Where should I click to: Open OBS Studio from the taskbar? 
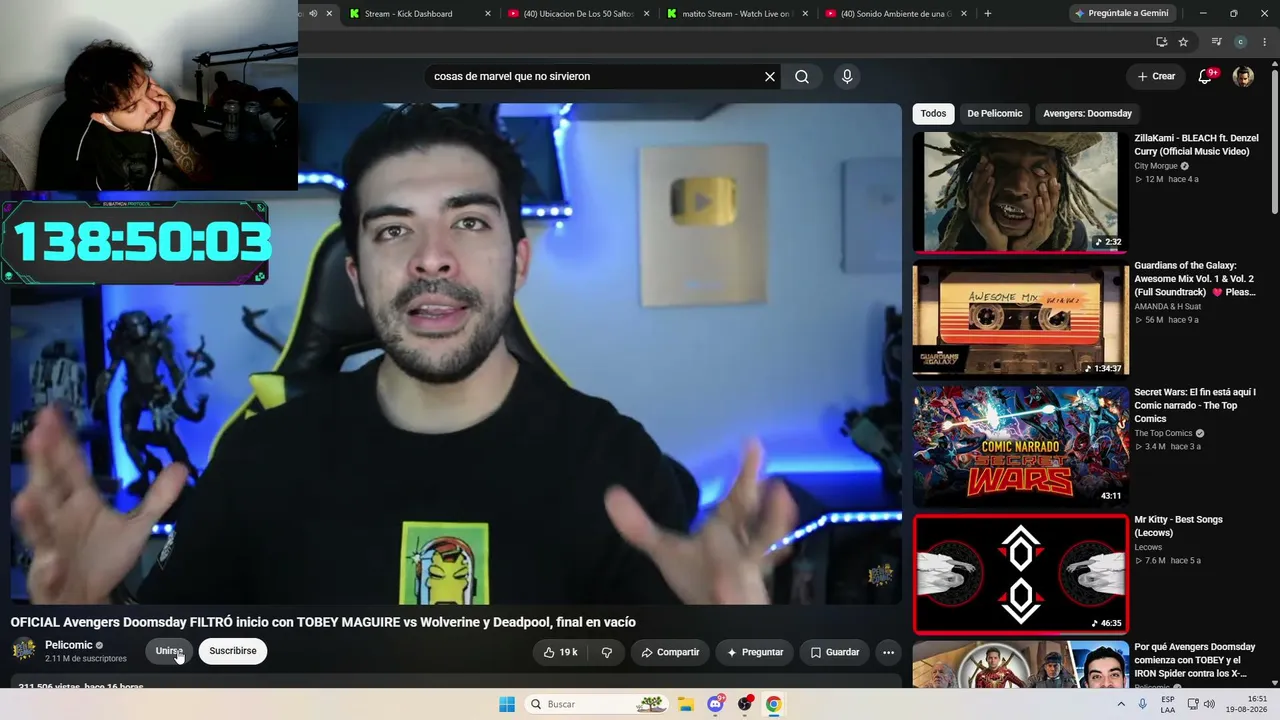[x=745, y=704]
